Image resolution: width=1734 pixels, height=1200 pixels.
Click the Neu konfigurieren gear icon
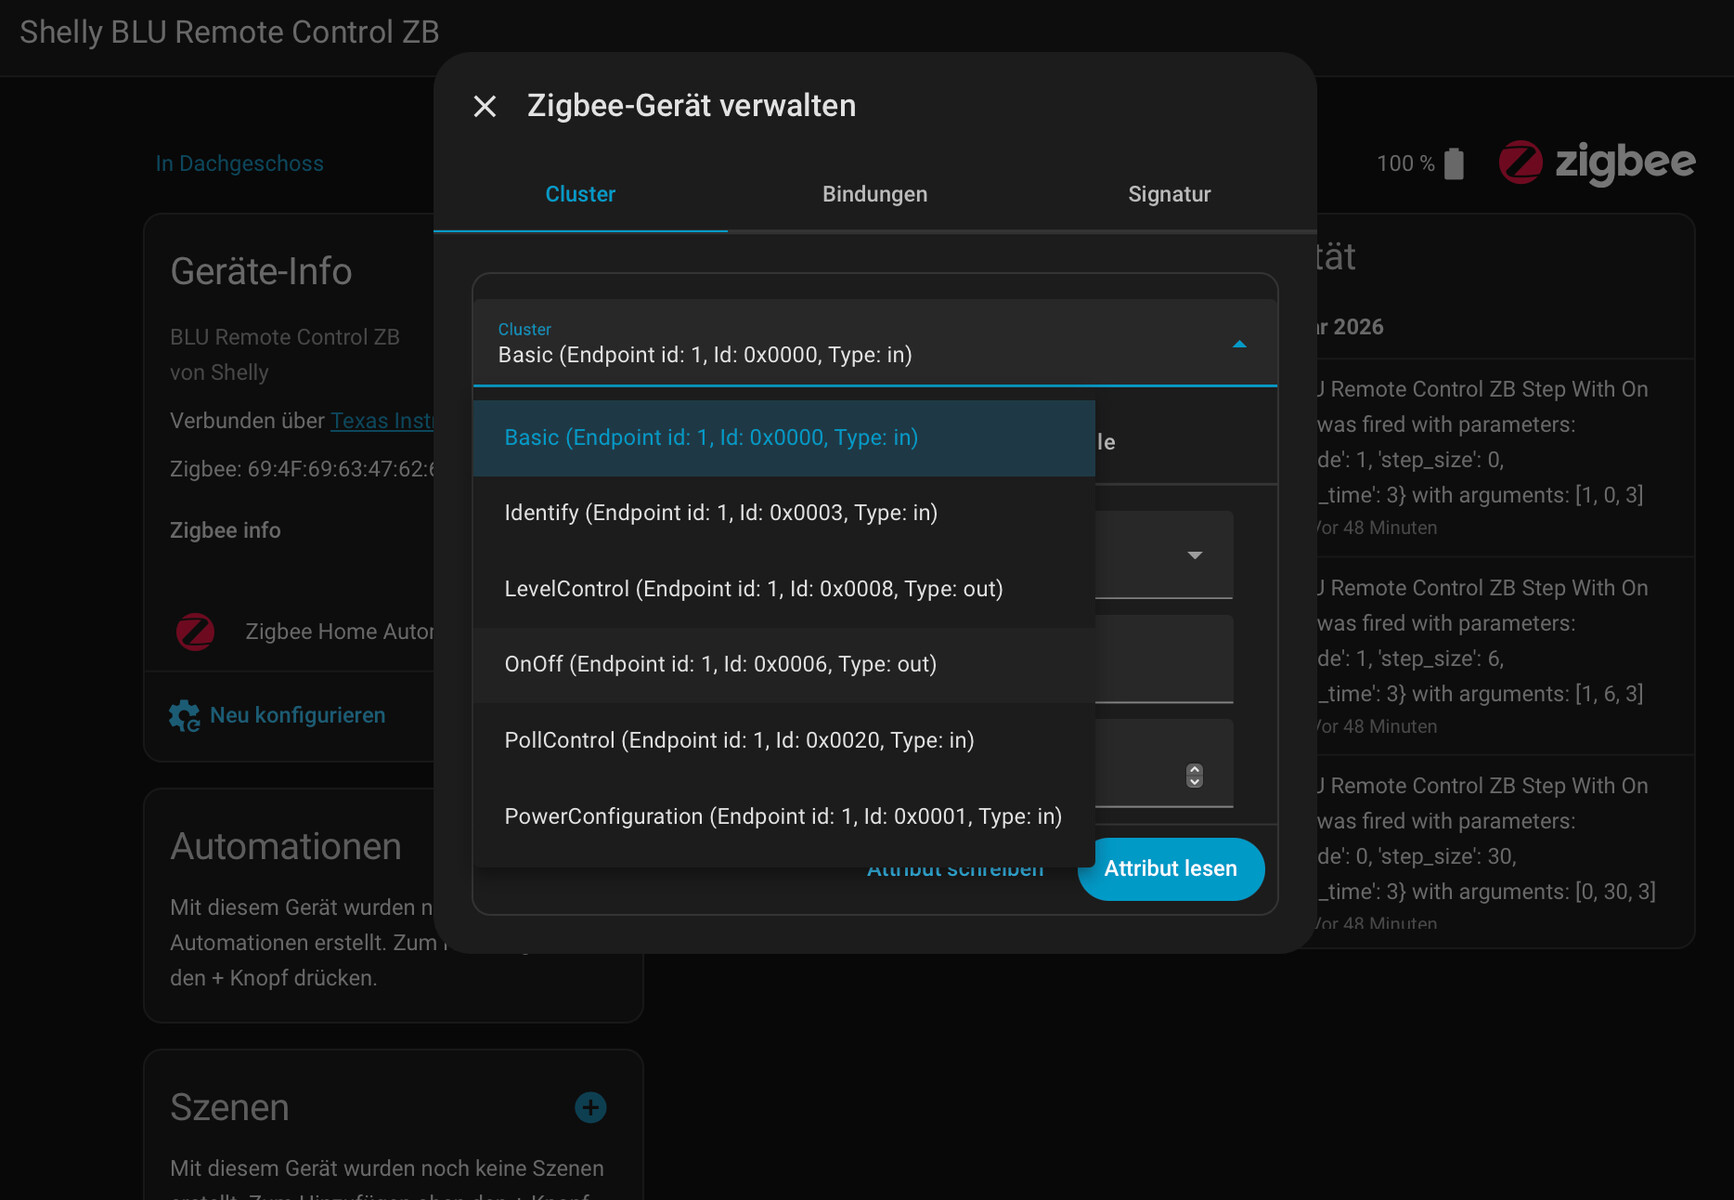coord(184,716)
